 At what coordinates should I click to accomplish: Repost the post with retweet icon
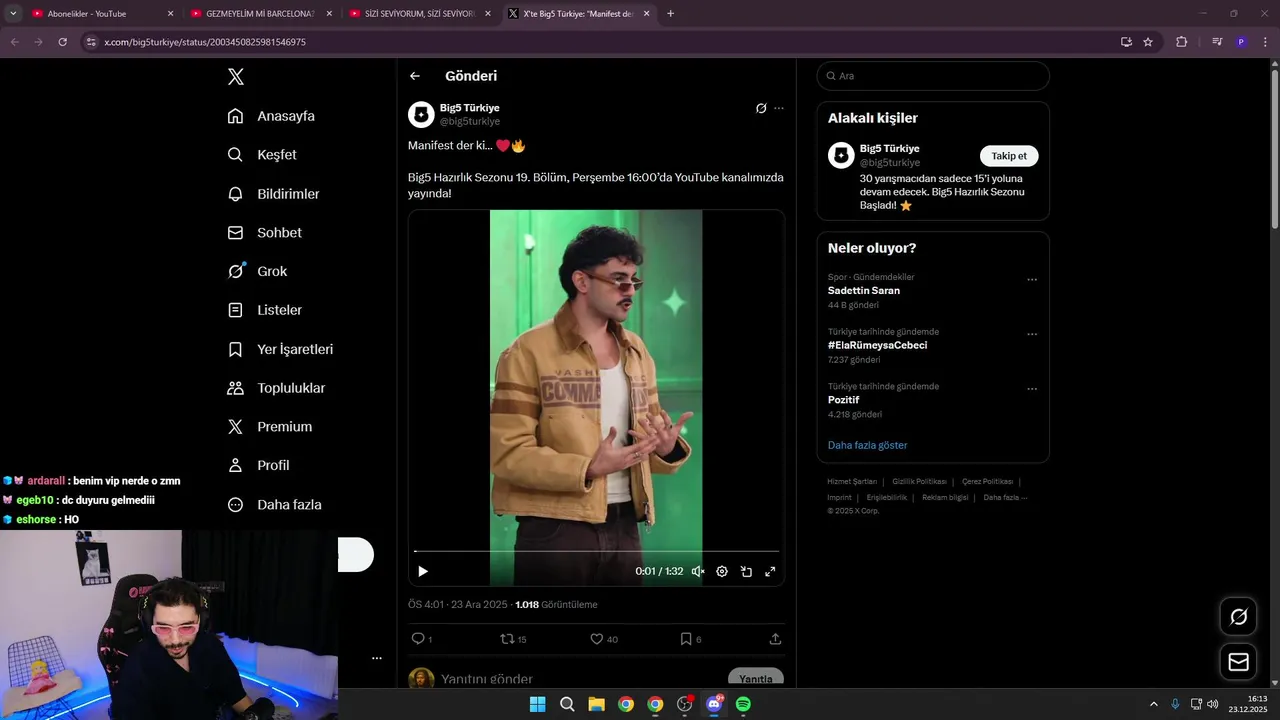point(507,639)
